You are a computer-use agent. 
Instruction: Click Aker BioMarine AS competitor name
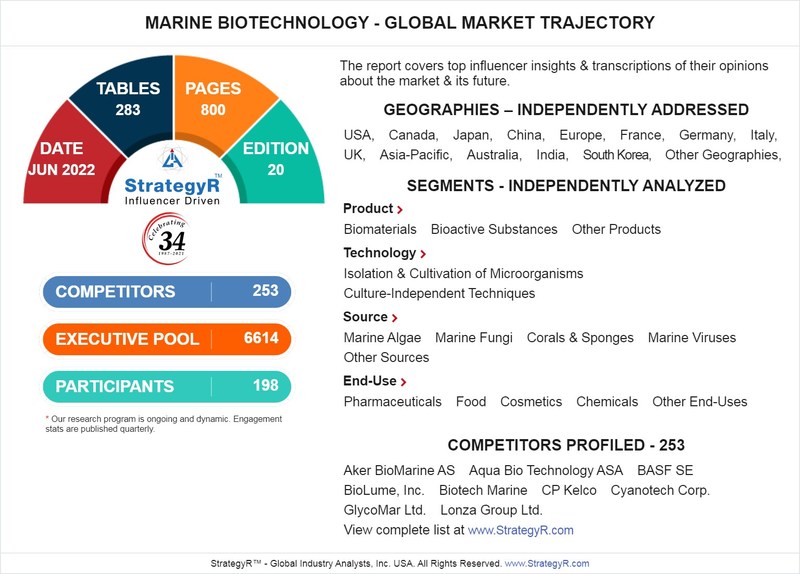coord(399,470)
